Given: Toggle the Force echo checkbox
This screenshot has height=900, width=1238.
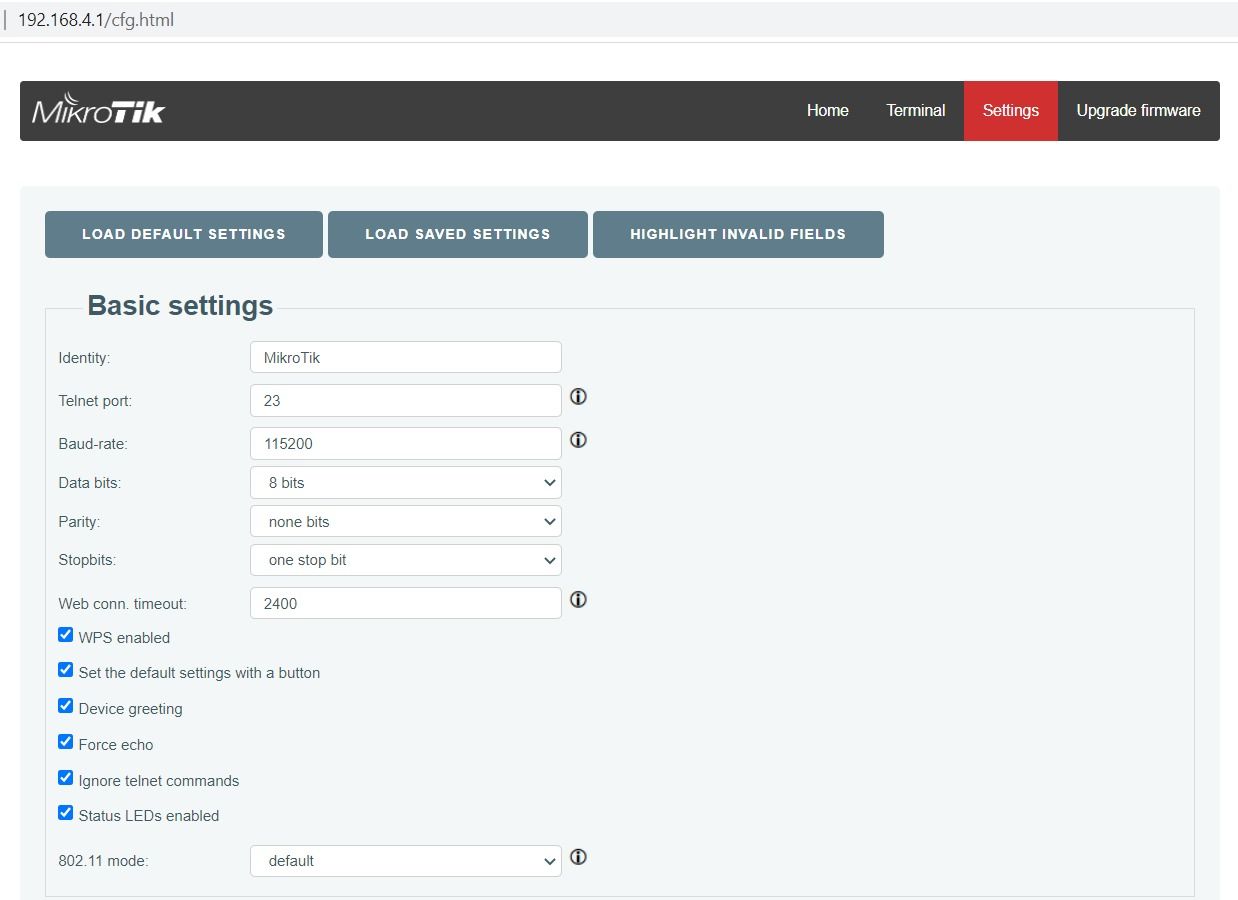Looking at the screenshot, I should (x=66, y=742).
